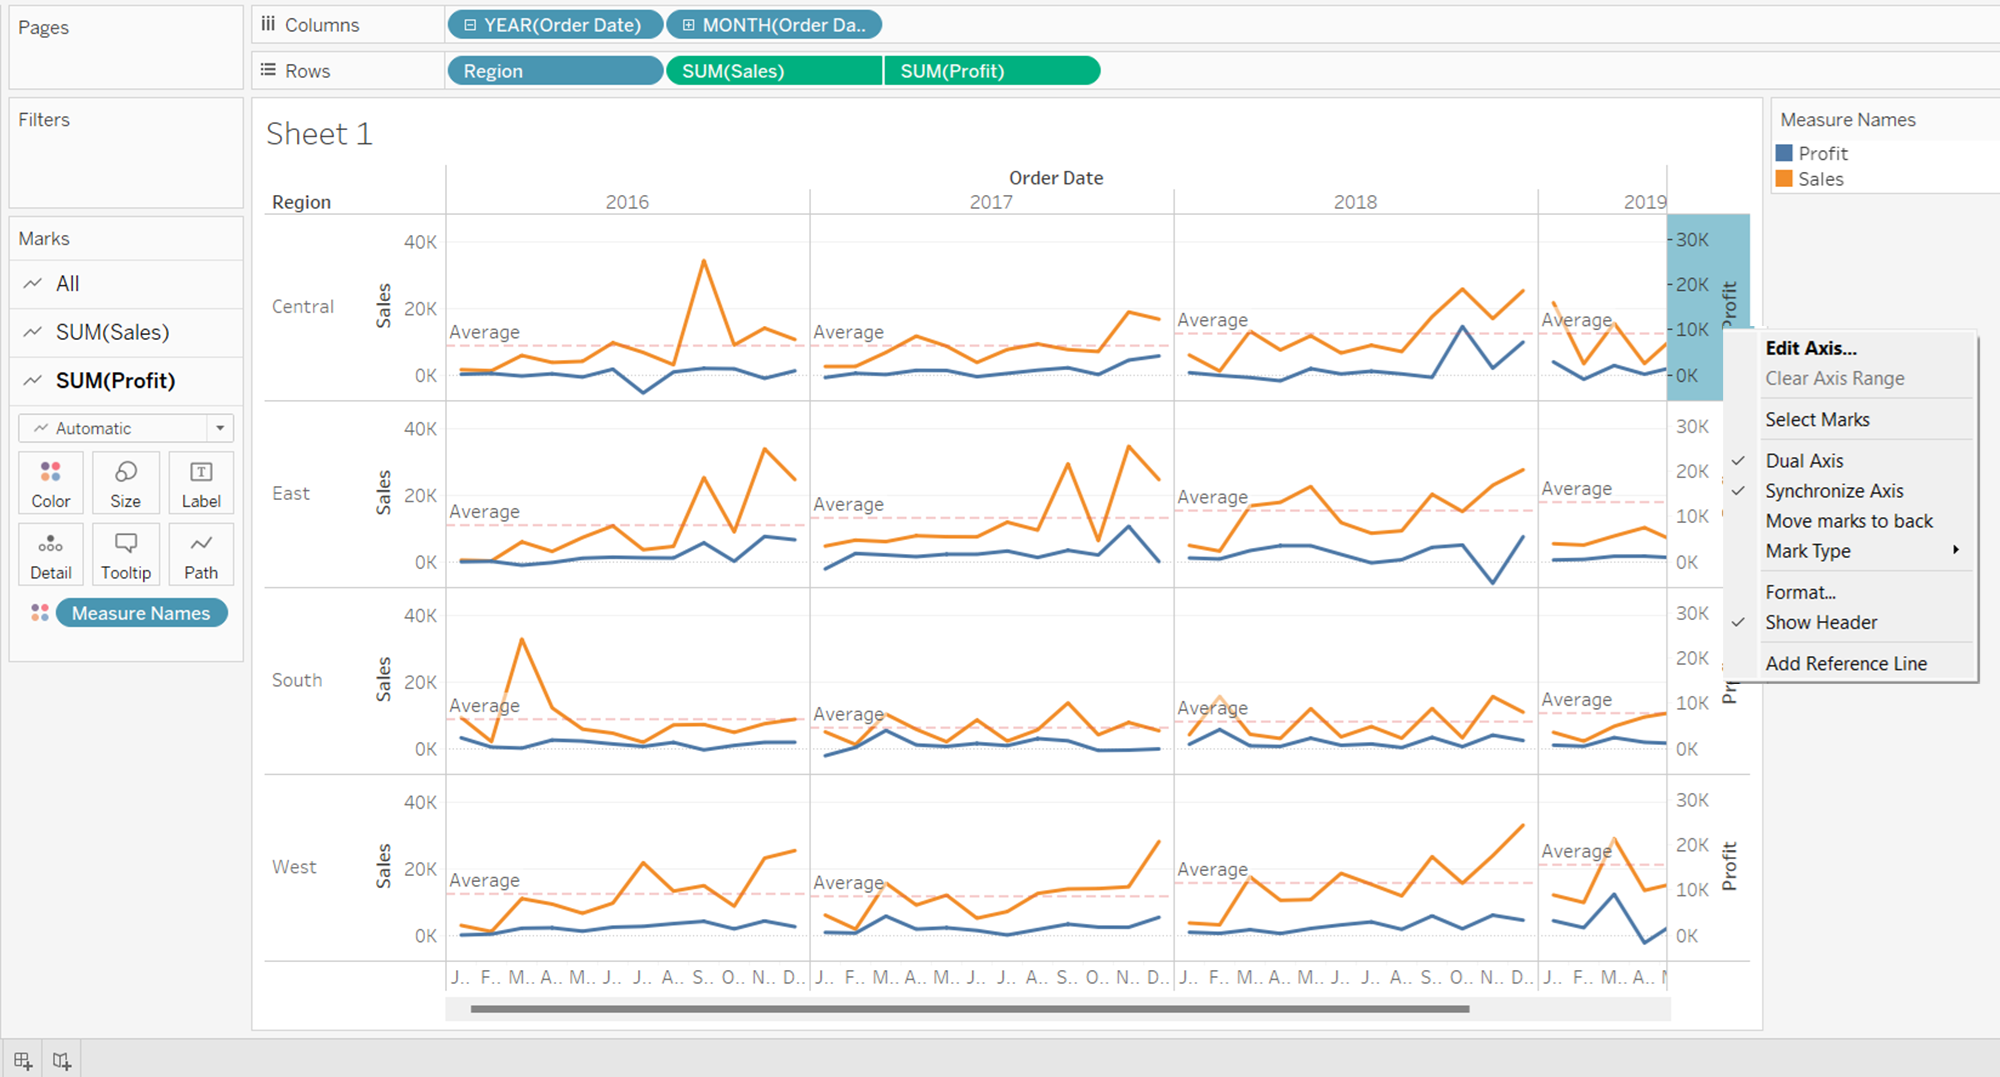Choose Edit Axis from context menu
2000x1077 pixels.
tap(1811, 348)
